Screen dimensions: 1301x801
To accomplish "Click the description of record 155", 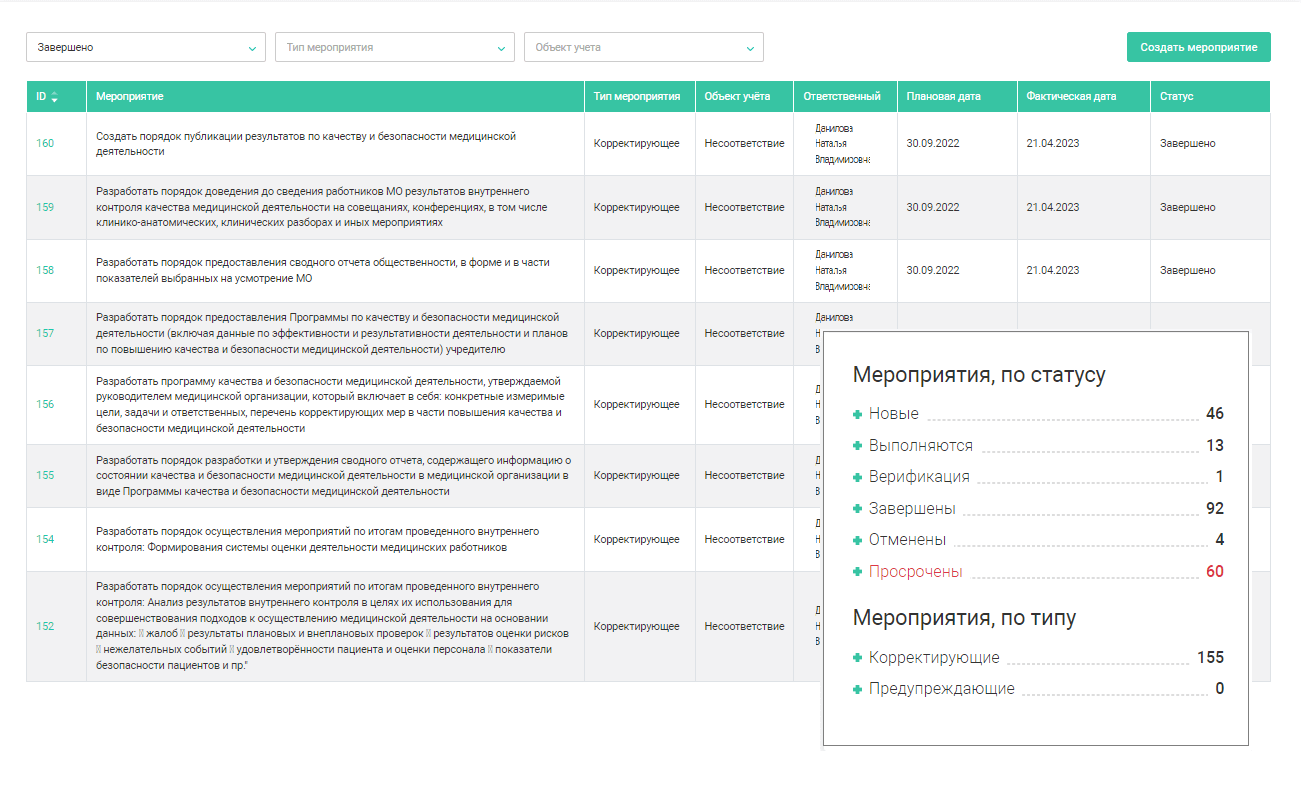I will 333,475.
